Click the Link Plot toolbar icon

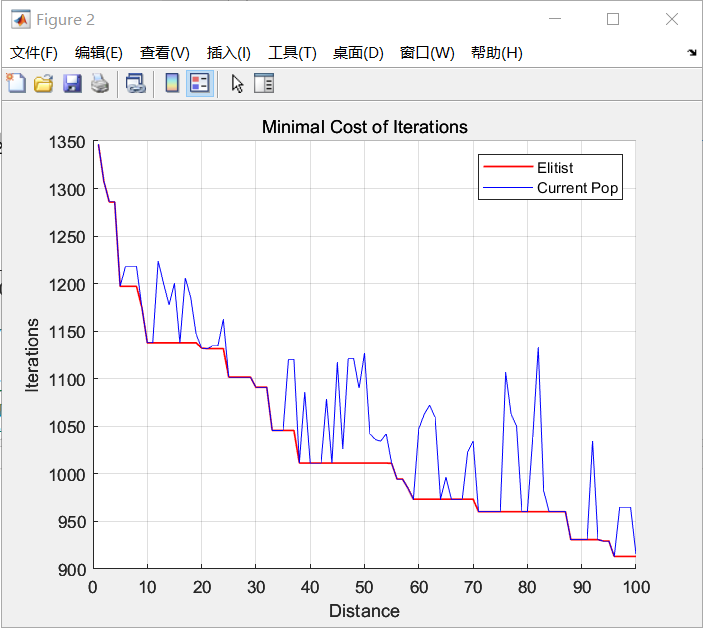[x=135, y=83]
